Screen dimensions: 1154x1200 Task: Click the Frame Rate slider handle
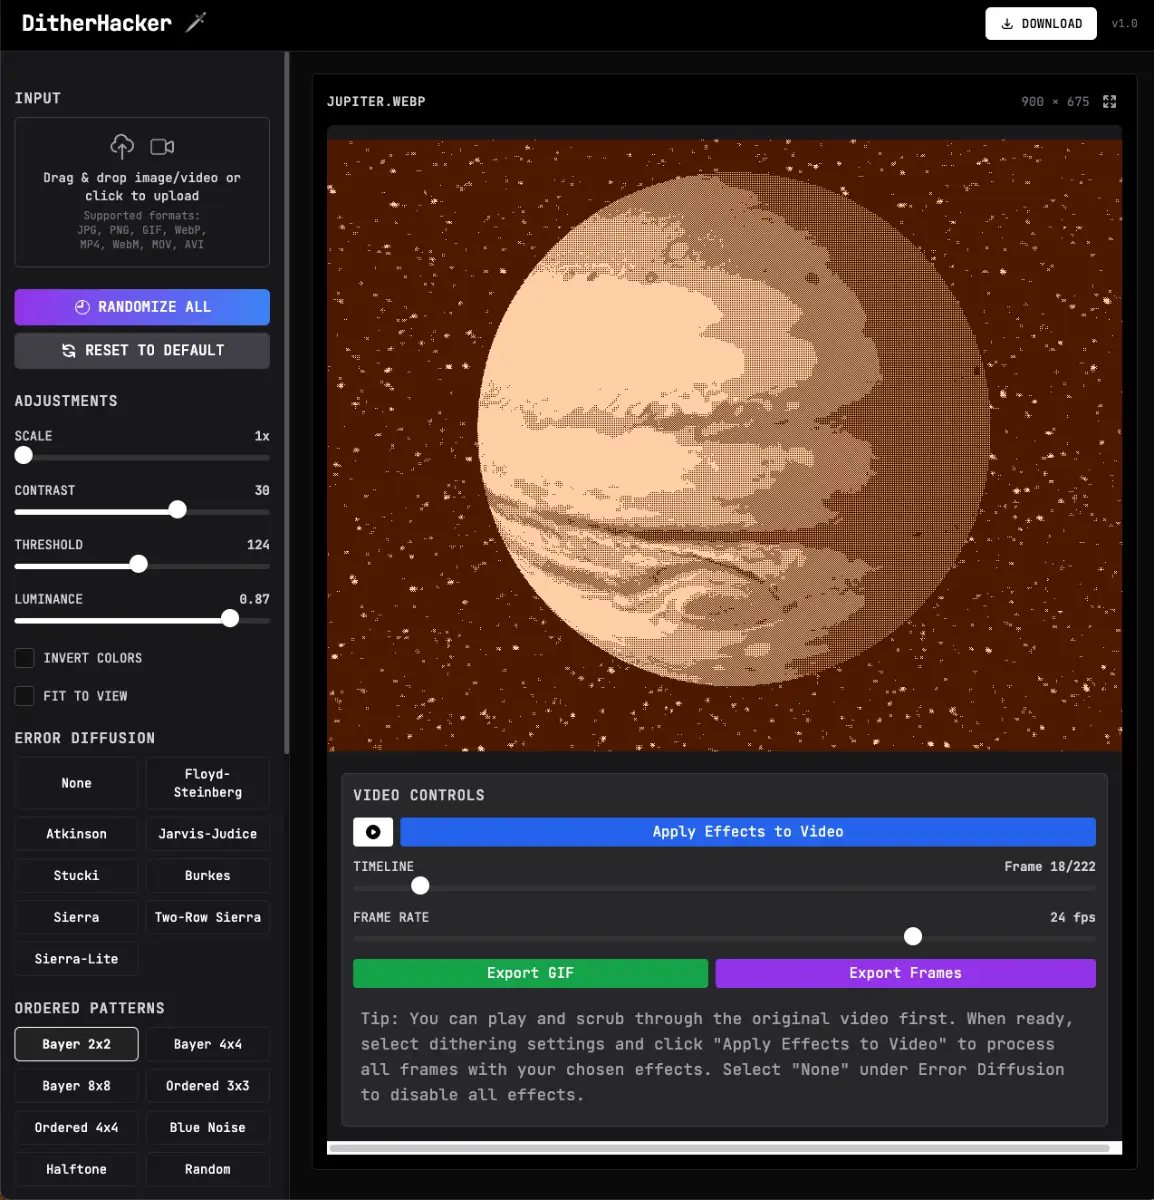[x=912, y=936]
